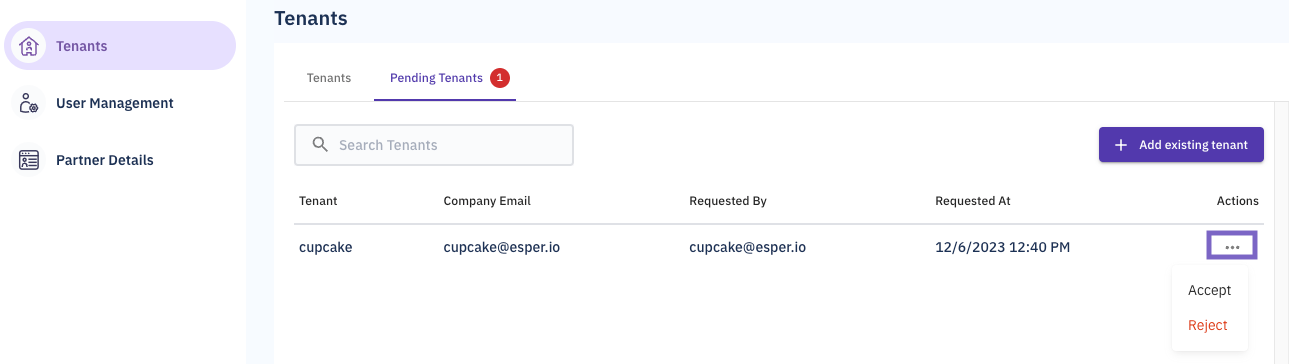Screen dimensions: 1289x364
Task: Click the User Management person-gear icon
Action: [x=29, y=103]
